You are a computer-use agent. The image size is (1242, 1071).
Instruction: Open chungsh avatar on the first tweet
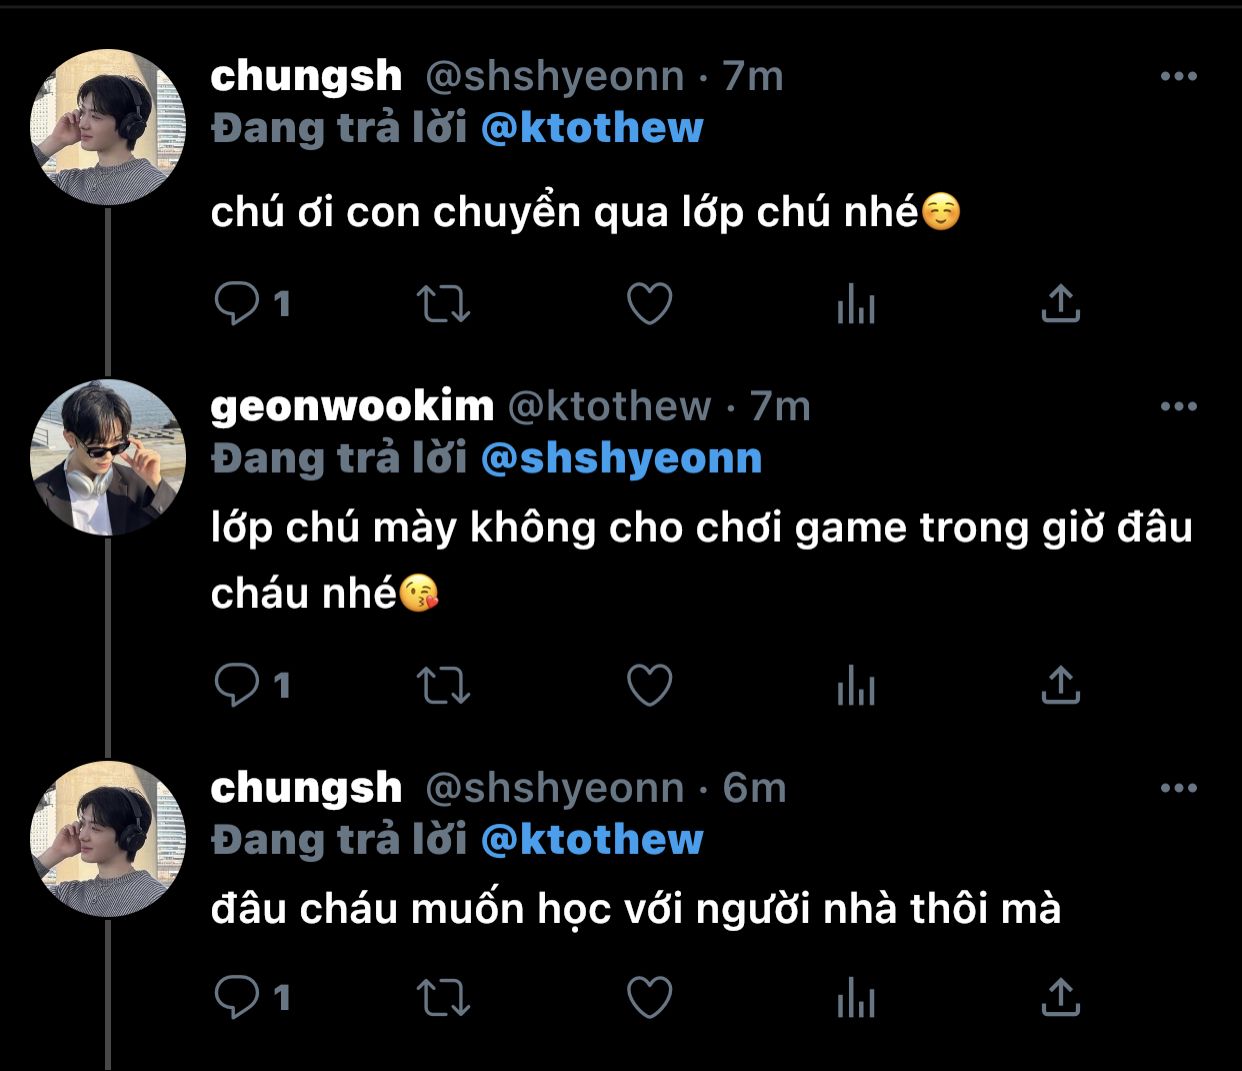coord(108,127)
